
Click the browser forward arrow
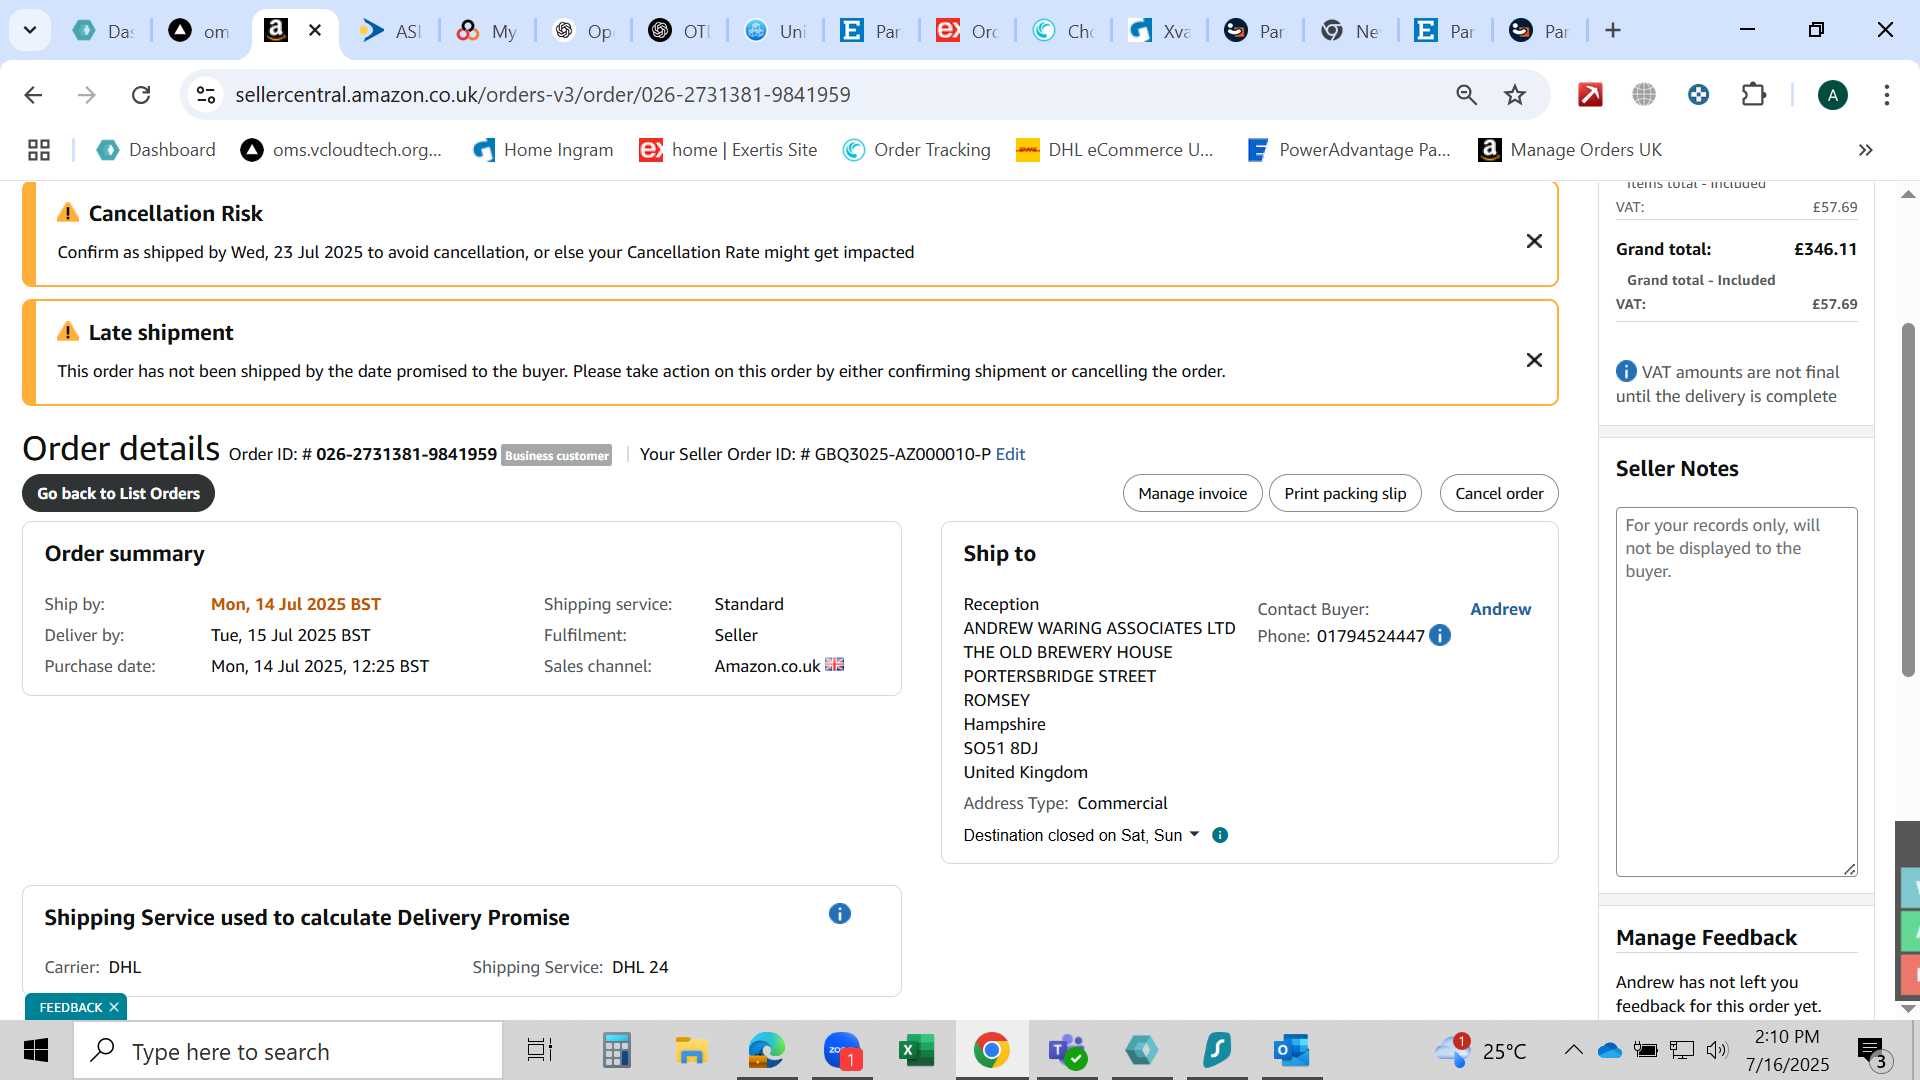[87, 95]
